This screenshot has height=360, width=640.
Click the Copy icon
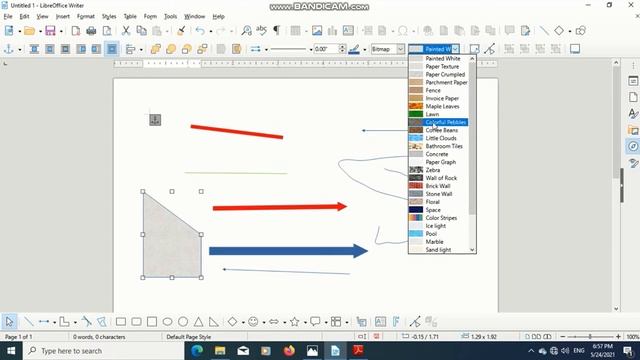click(141, 31)
